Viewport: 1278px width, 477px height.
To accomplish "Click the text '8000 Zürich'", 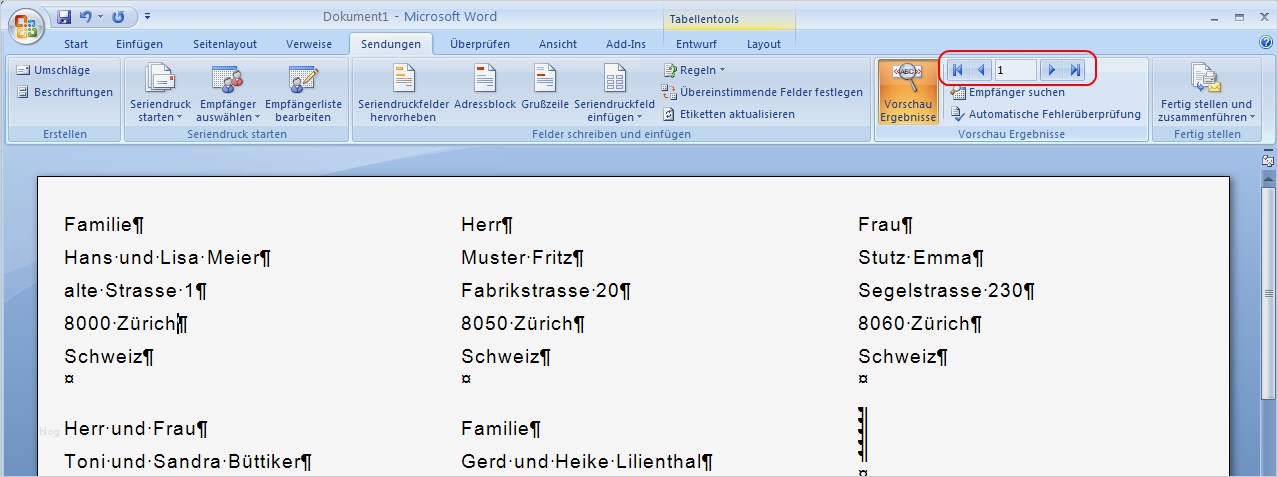I will point(120,324).
